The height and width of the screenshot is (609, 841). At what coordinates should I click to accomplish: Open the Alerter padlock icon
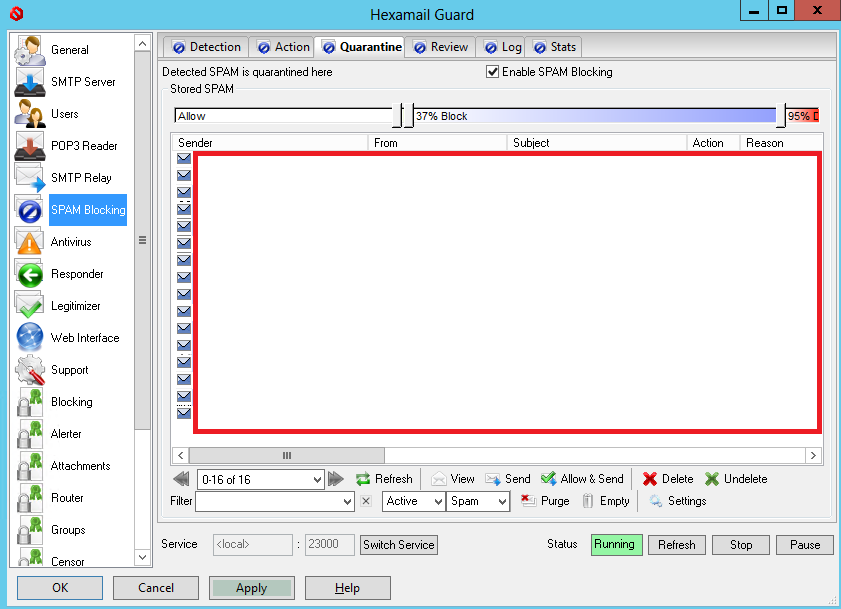(29, 434)
